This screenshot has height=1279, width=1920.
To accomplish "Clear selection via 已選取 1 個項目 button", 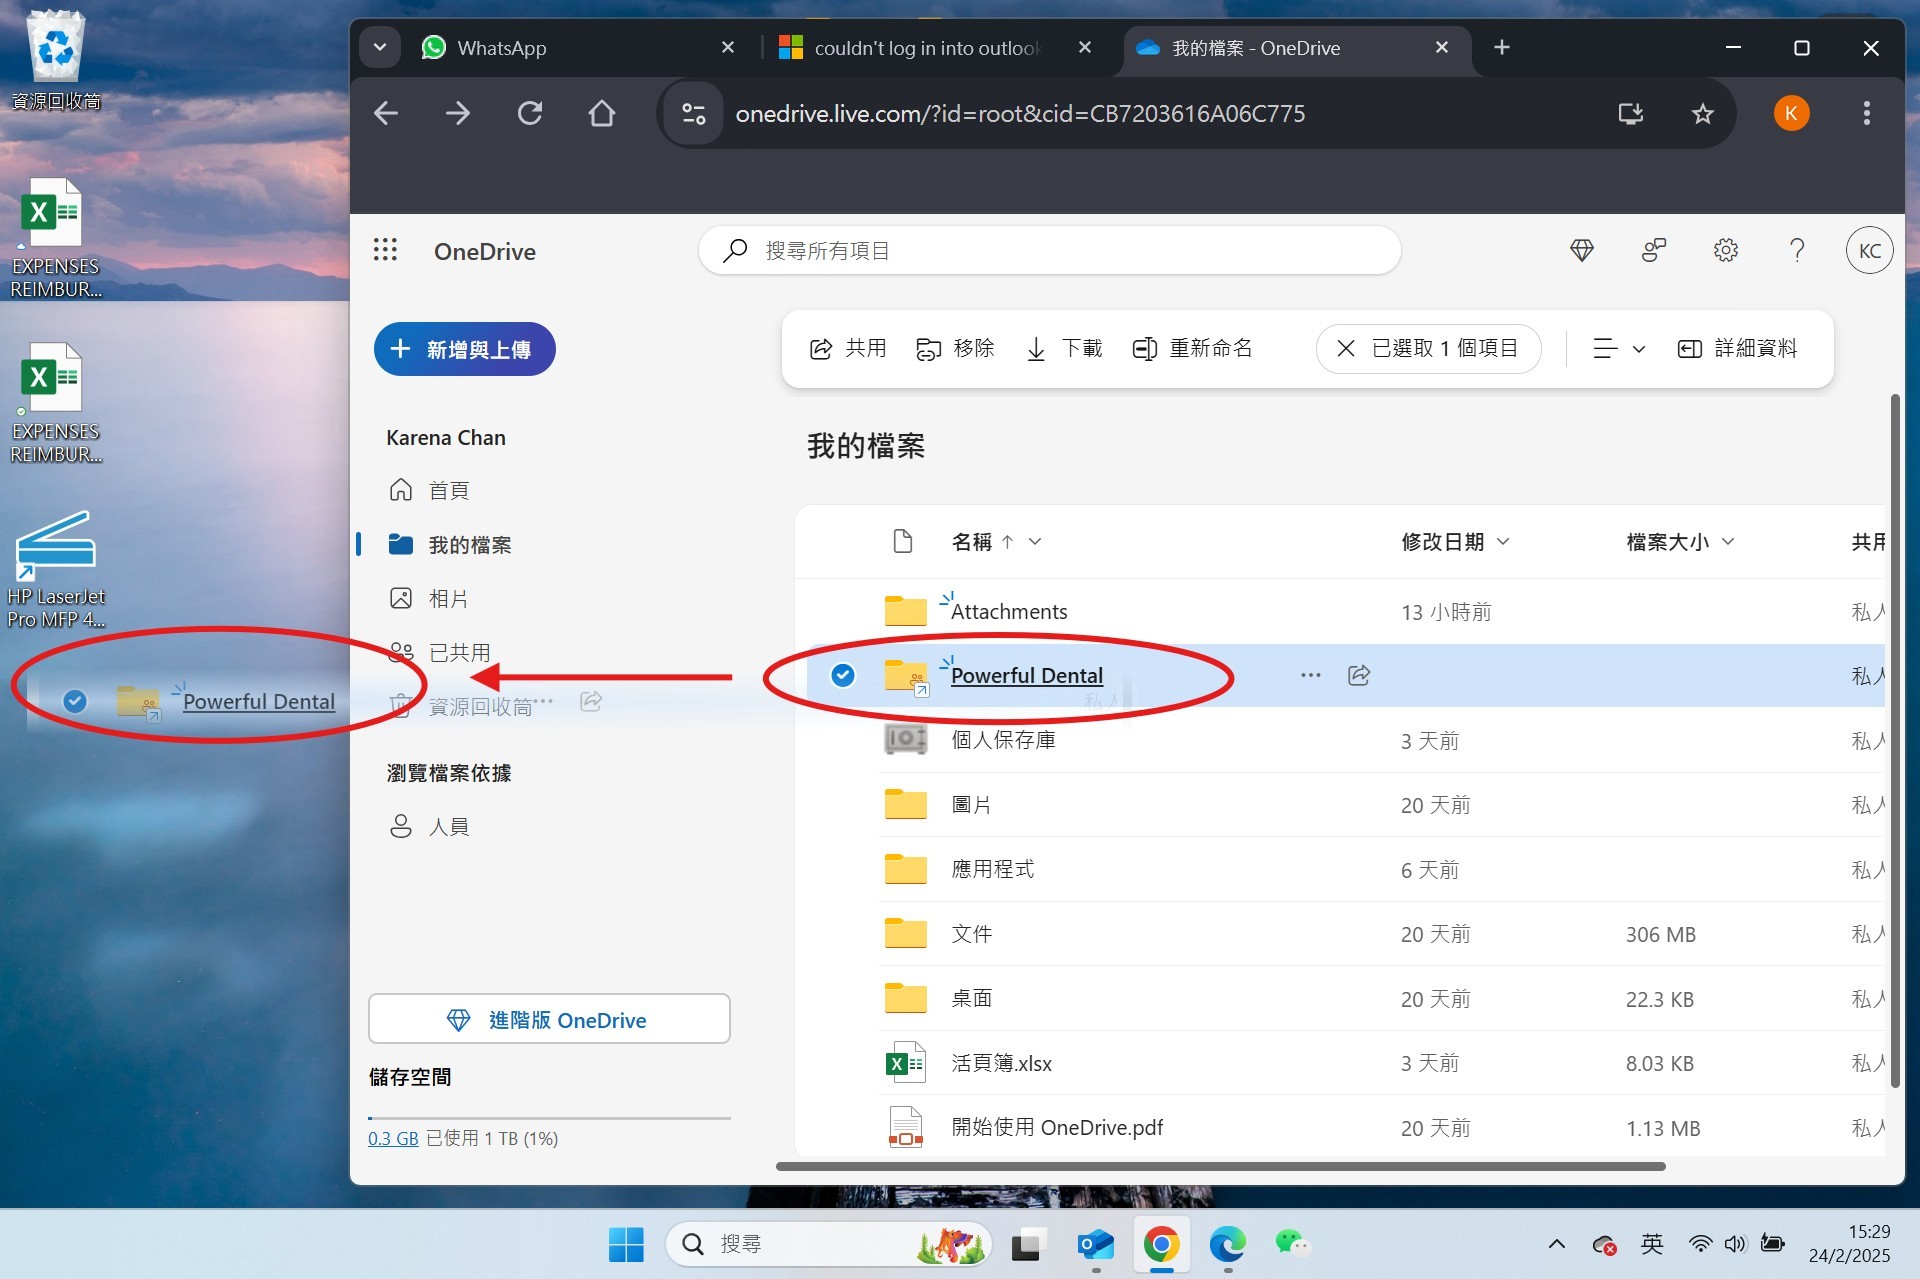I will [1428, 348].
